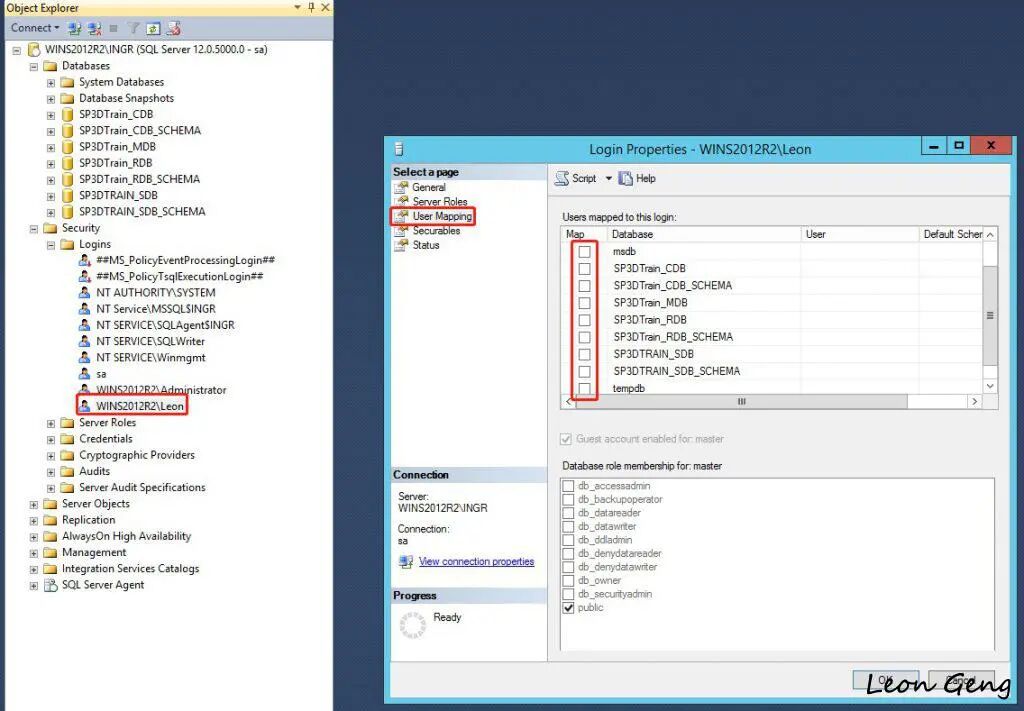Click the Stop icon in Object Explorer toolbar
This screenshot has height=711, width=1024.
coord(114,28)
